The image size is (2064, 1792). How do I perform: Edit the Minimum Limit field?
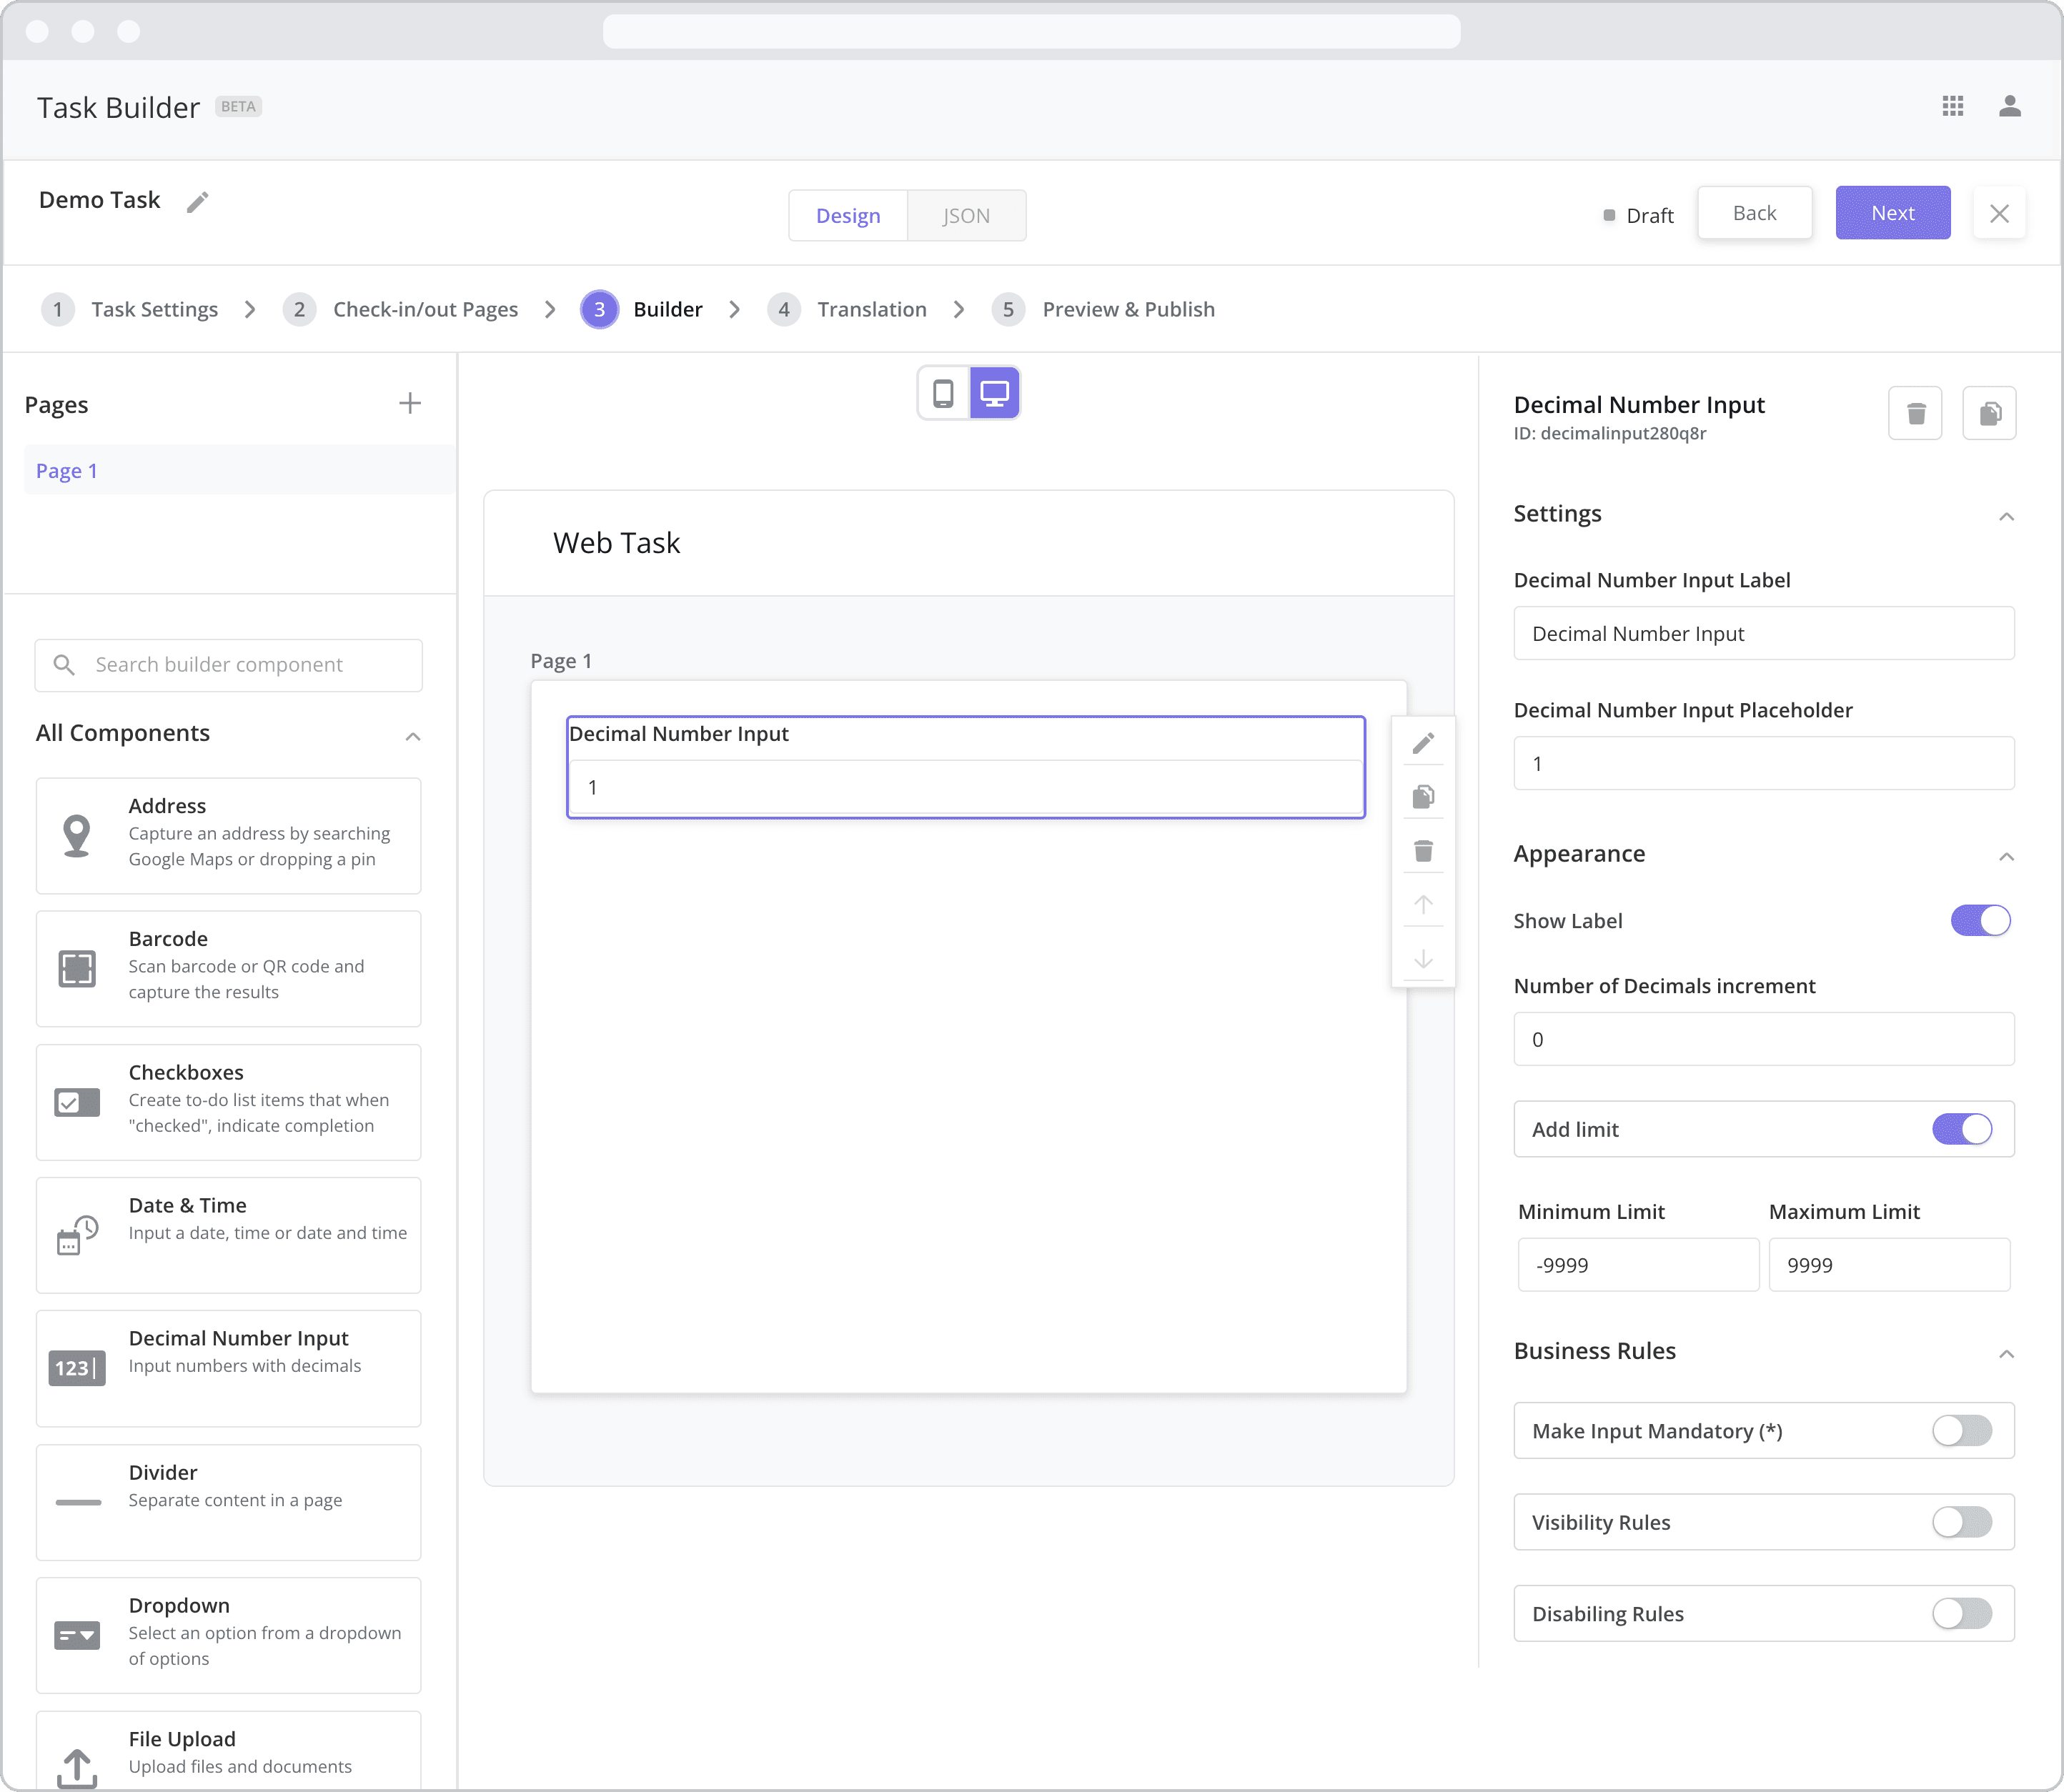tap(1638, 1265)
